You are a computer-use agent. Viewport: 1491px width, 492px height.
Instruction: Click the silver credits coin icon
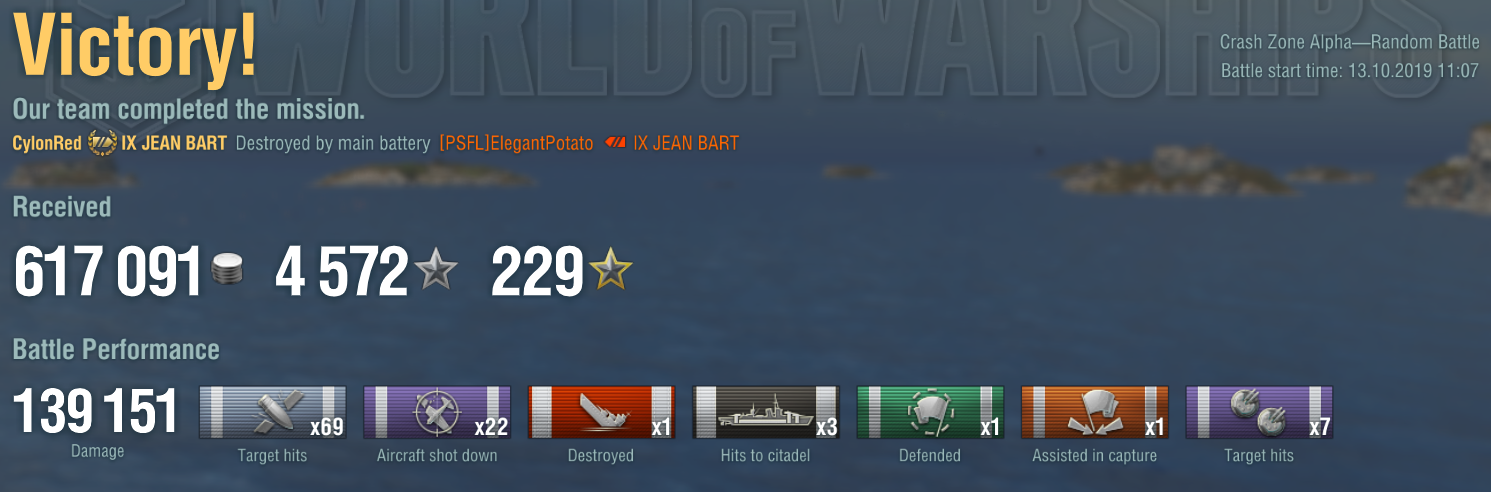(x=228, y=271)
